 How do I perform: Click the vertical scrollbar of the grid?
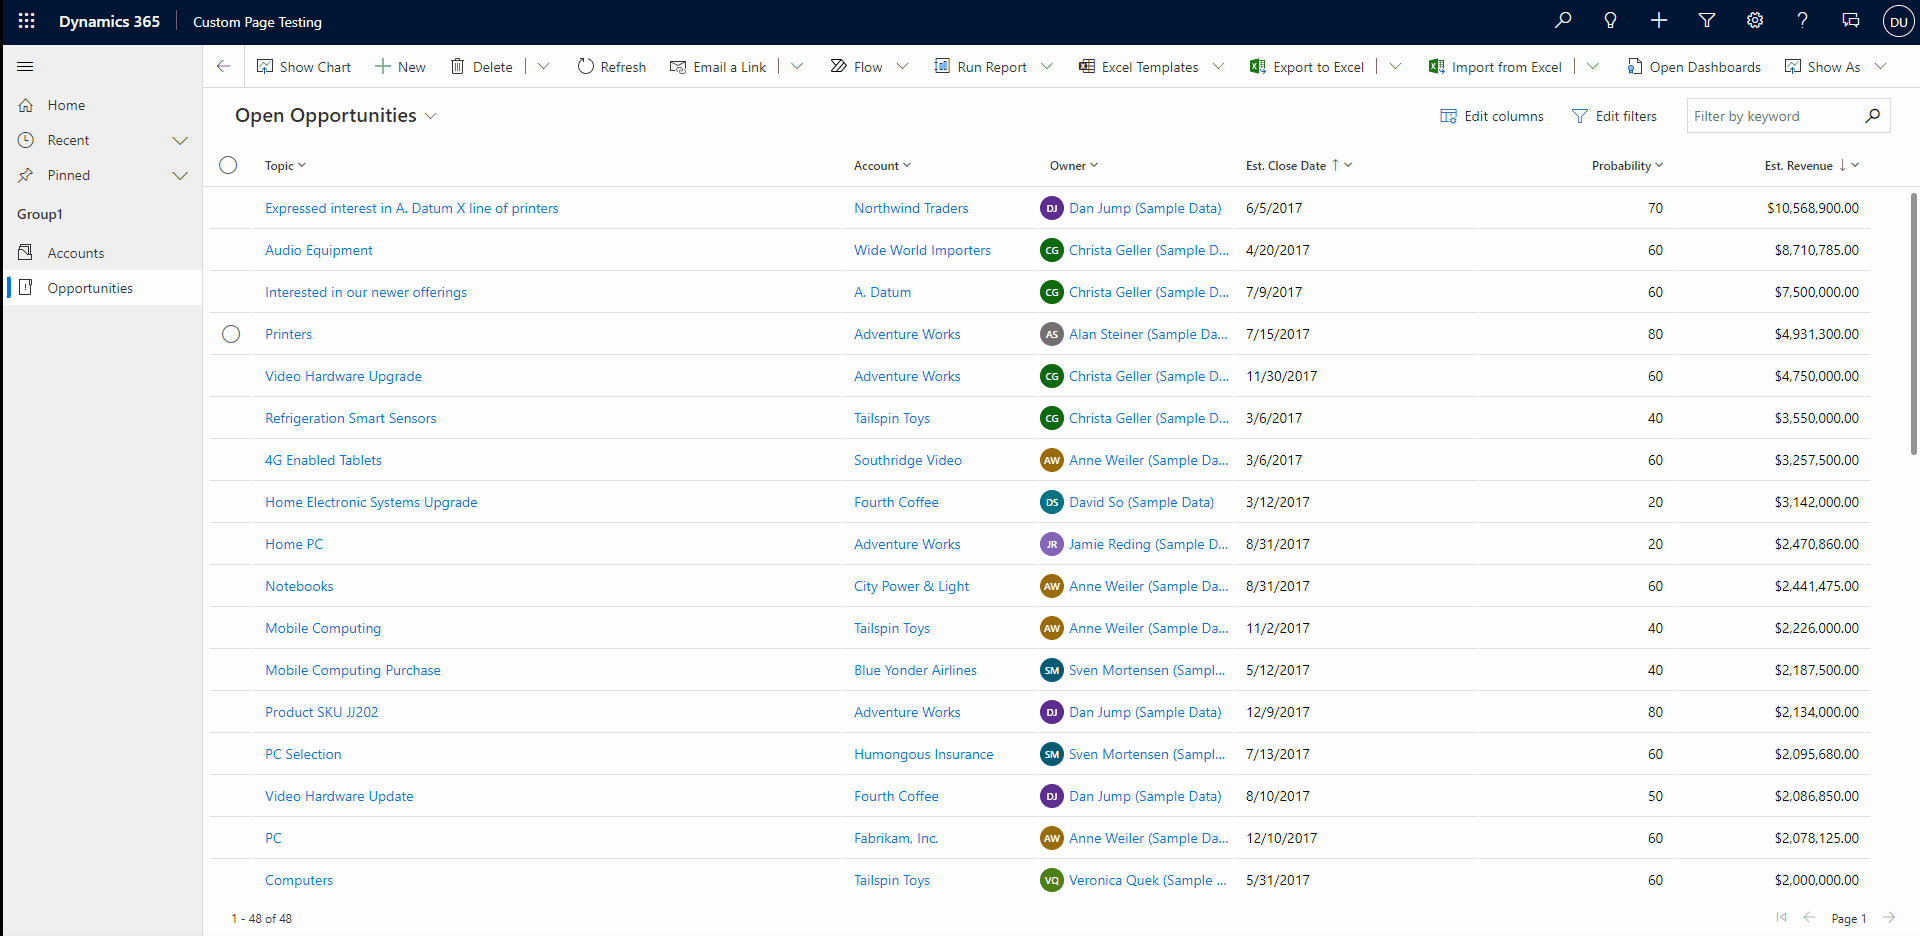point(1914,323)
